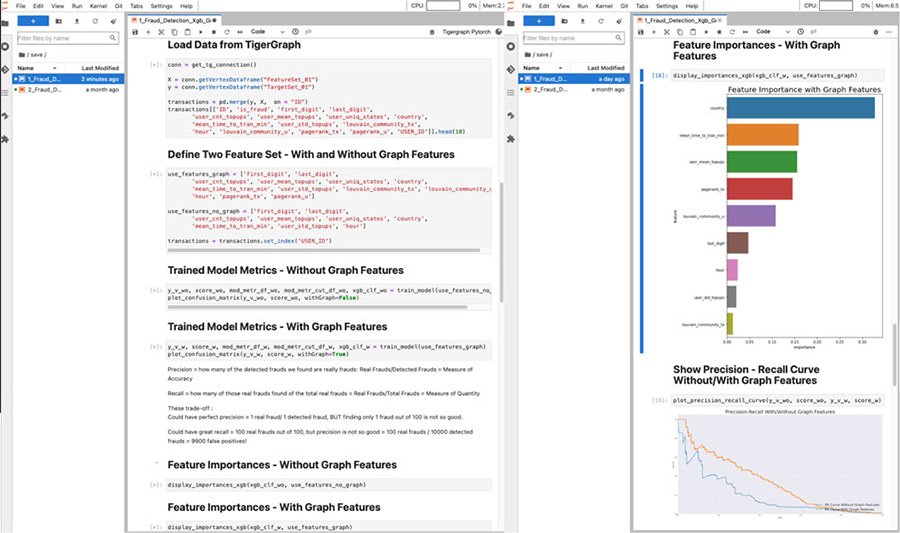Interrupt kernel with stop icon in right notebook

click(717, 32)
